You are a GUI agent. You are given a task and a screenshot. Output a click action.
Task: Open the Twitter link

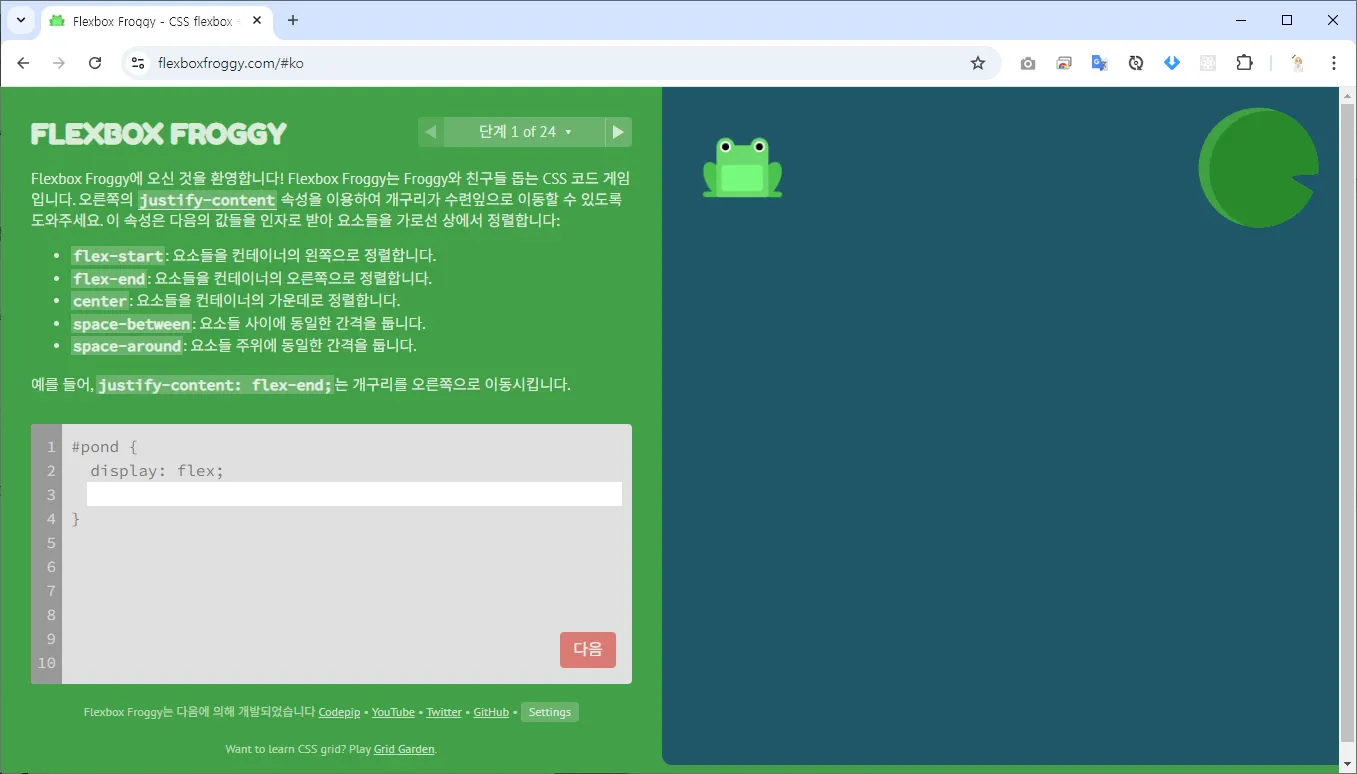pyautogui.click(x=444, y=712)
